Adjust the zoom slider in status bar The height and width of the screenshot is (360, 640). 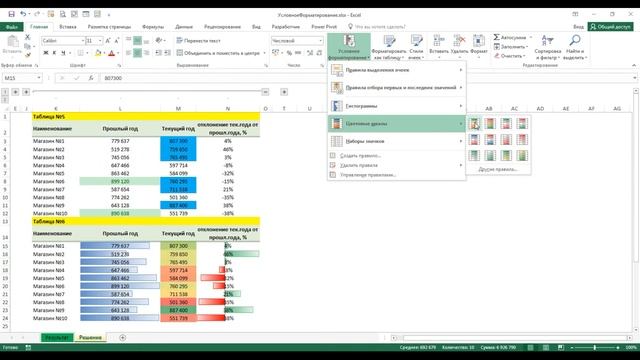[595, 347]
